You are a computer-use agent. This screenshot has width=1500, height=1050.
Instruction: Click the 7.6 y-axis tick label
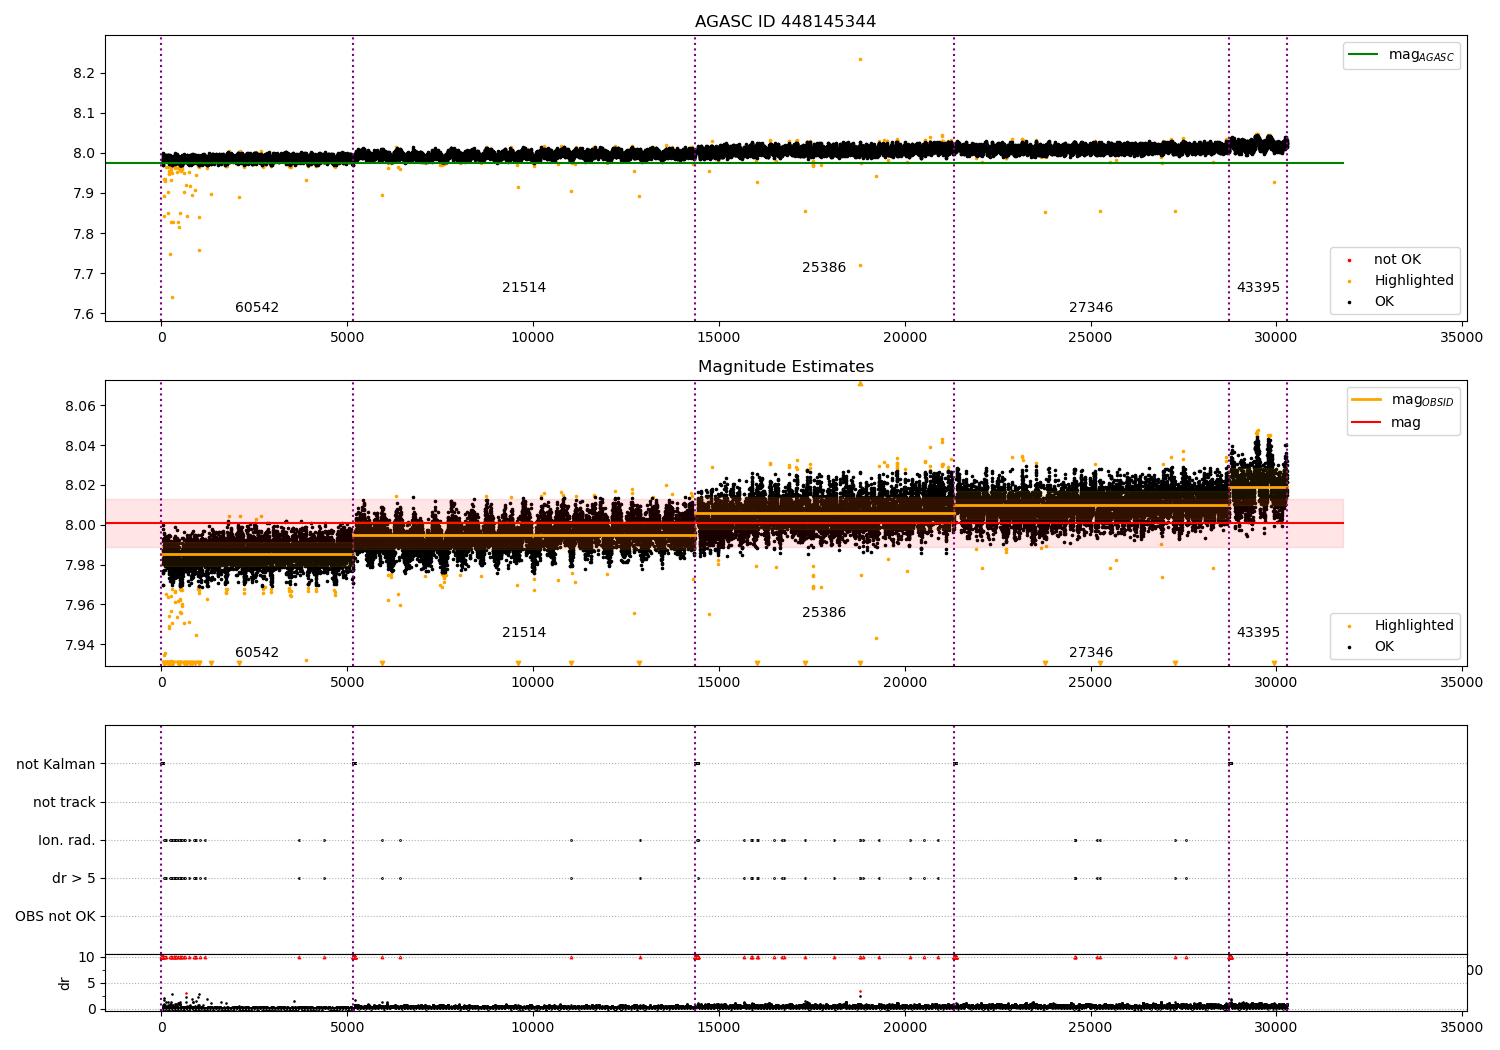point(84,314)
